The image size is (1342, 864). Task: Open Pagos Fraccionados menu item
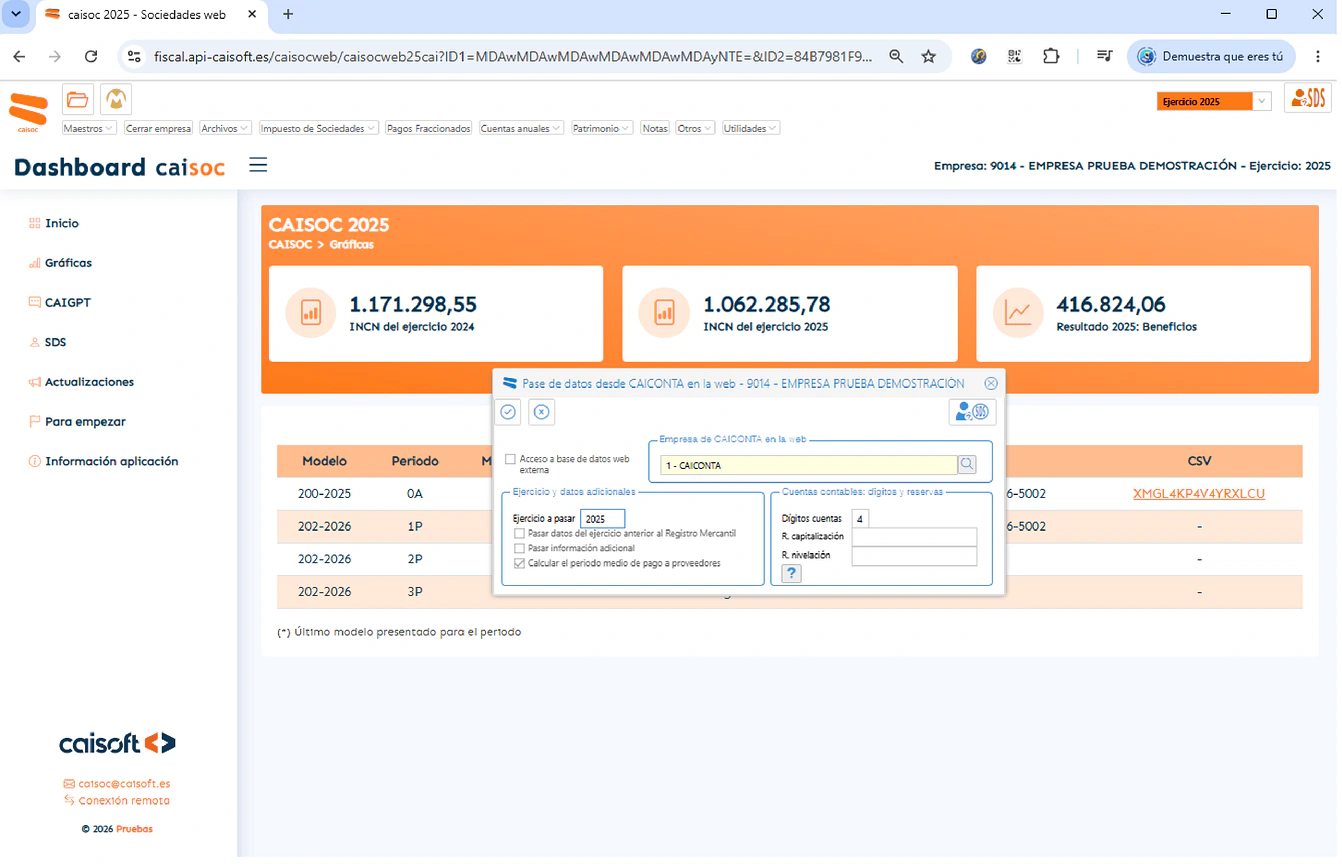click(x=428, y=128)
